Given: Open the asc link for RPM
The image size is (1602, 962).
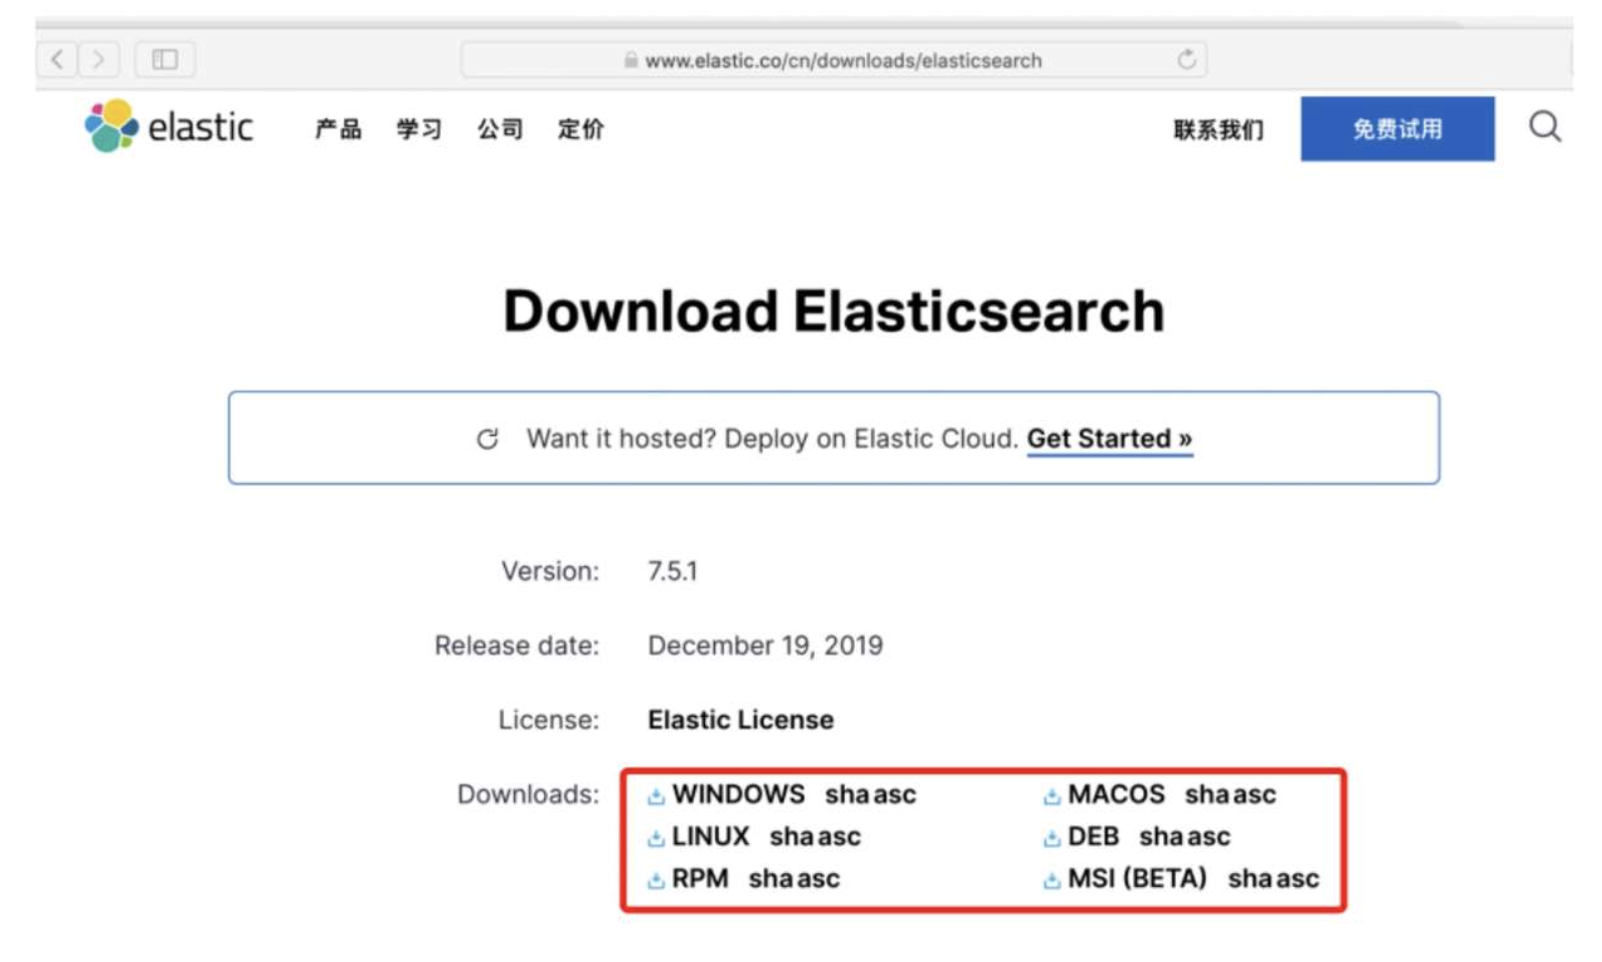Looking at the screenshot, I should (818, 879).
